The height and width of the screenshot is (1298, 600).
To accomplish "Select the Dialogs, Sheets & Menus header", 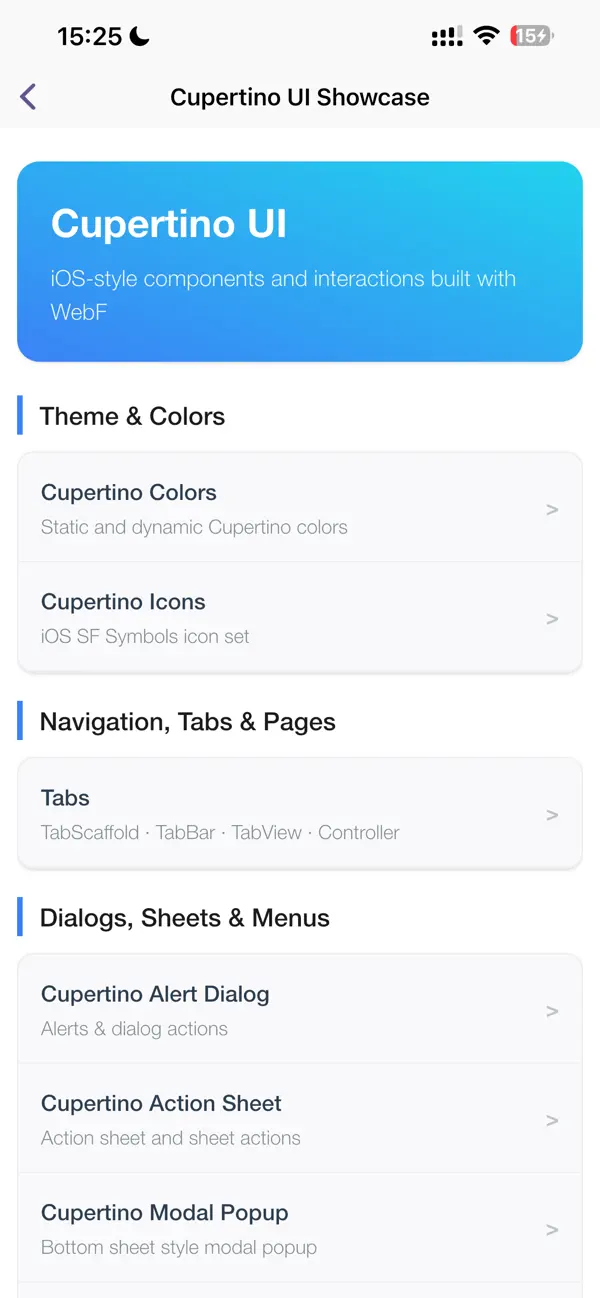I will coord(186,917).
